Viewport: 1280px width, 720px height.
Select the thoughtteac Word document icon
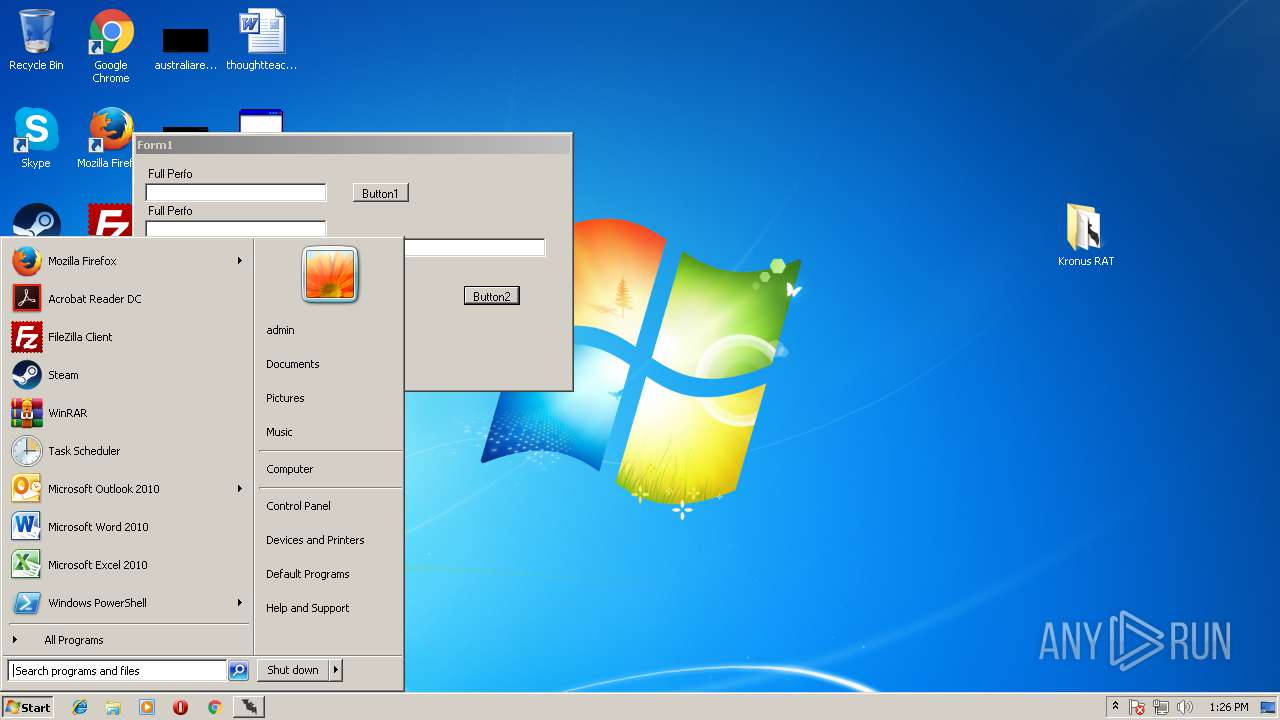[262, 40]
